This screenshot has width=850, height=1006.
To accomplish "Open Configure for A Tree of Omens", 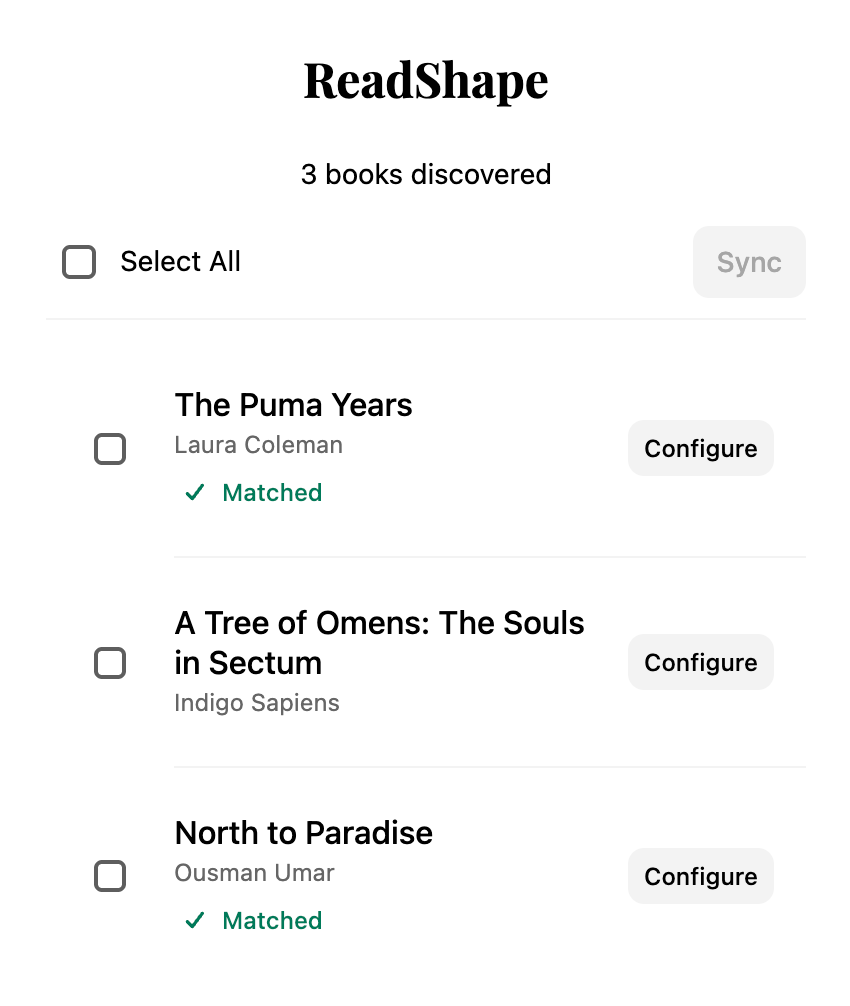I will pos(700,663).
